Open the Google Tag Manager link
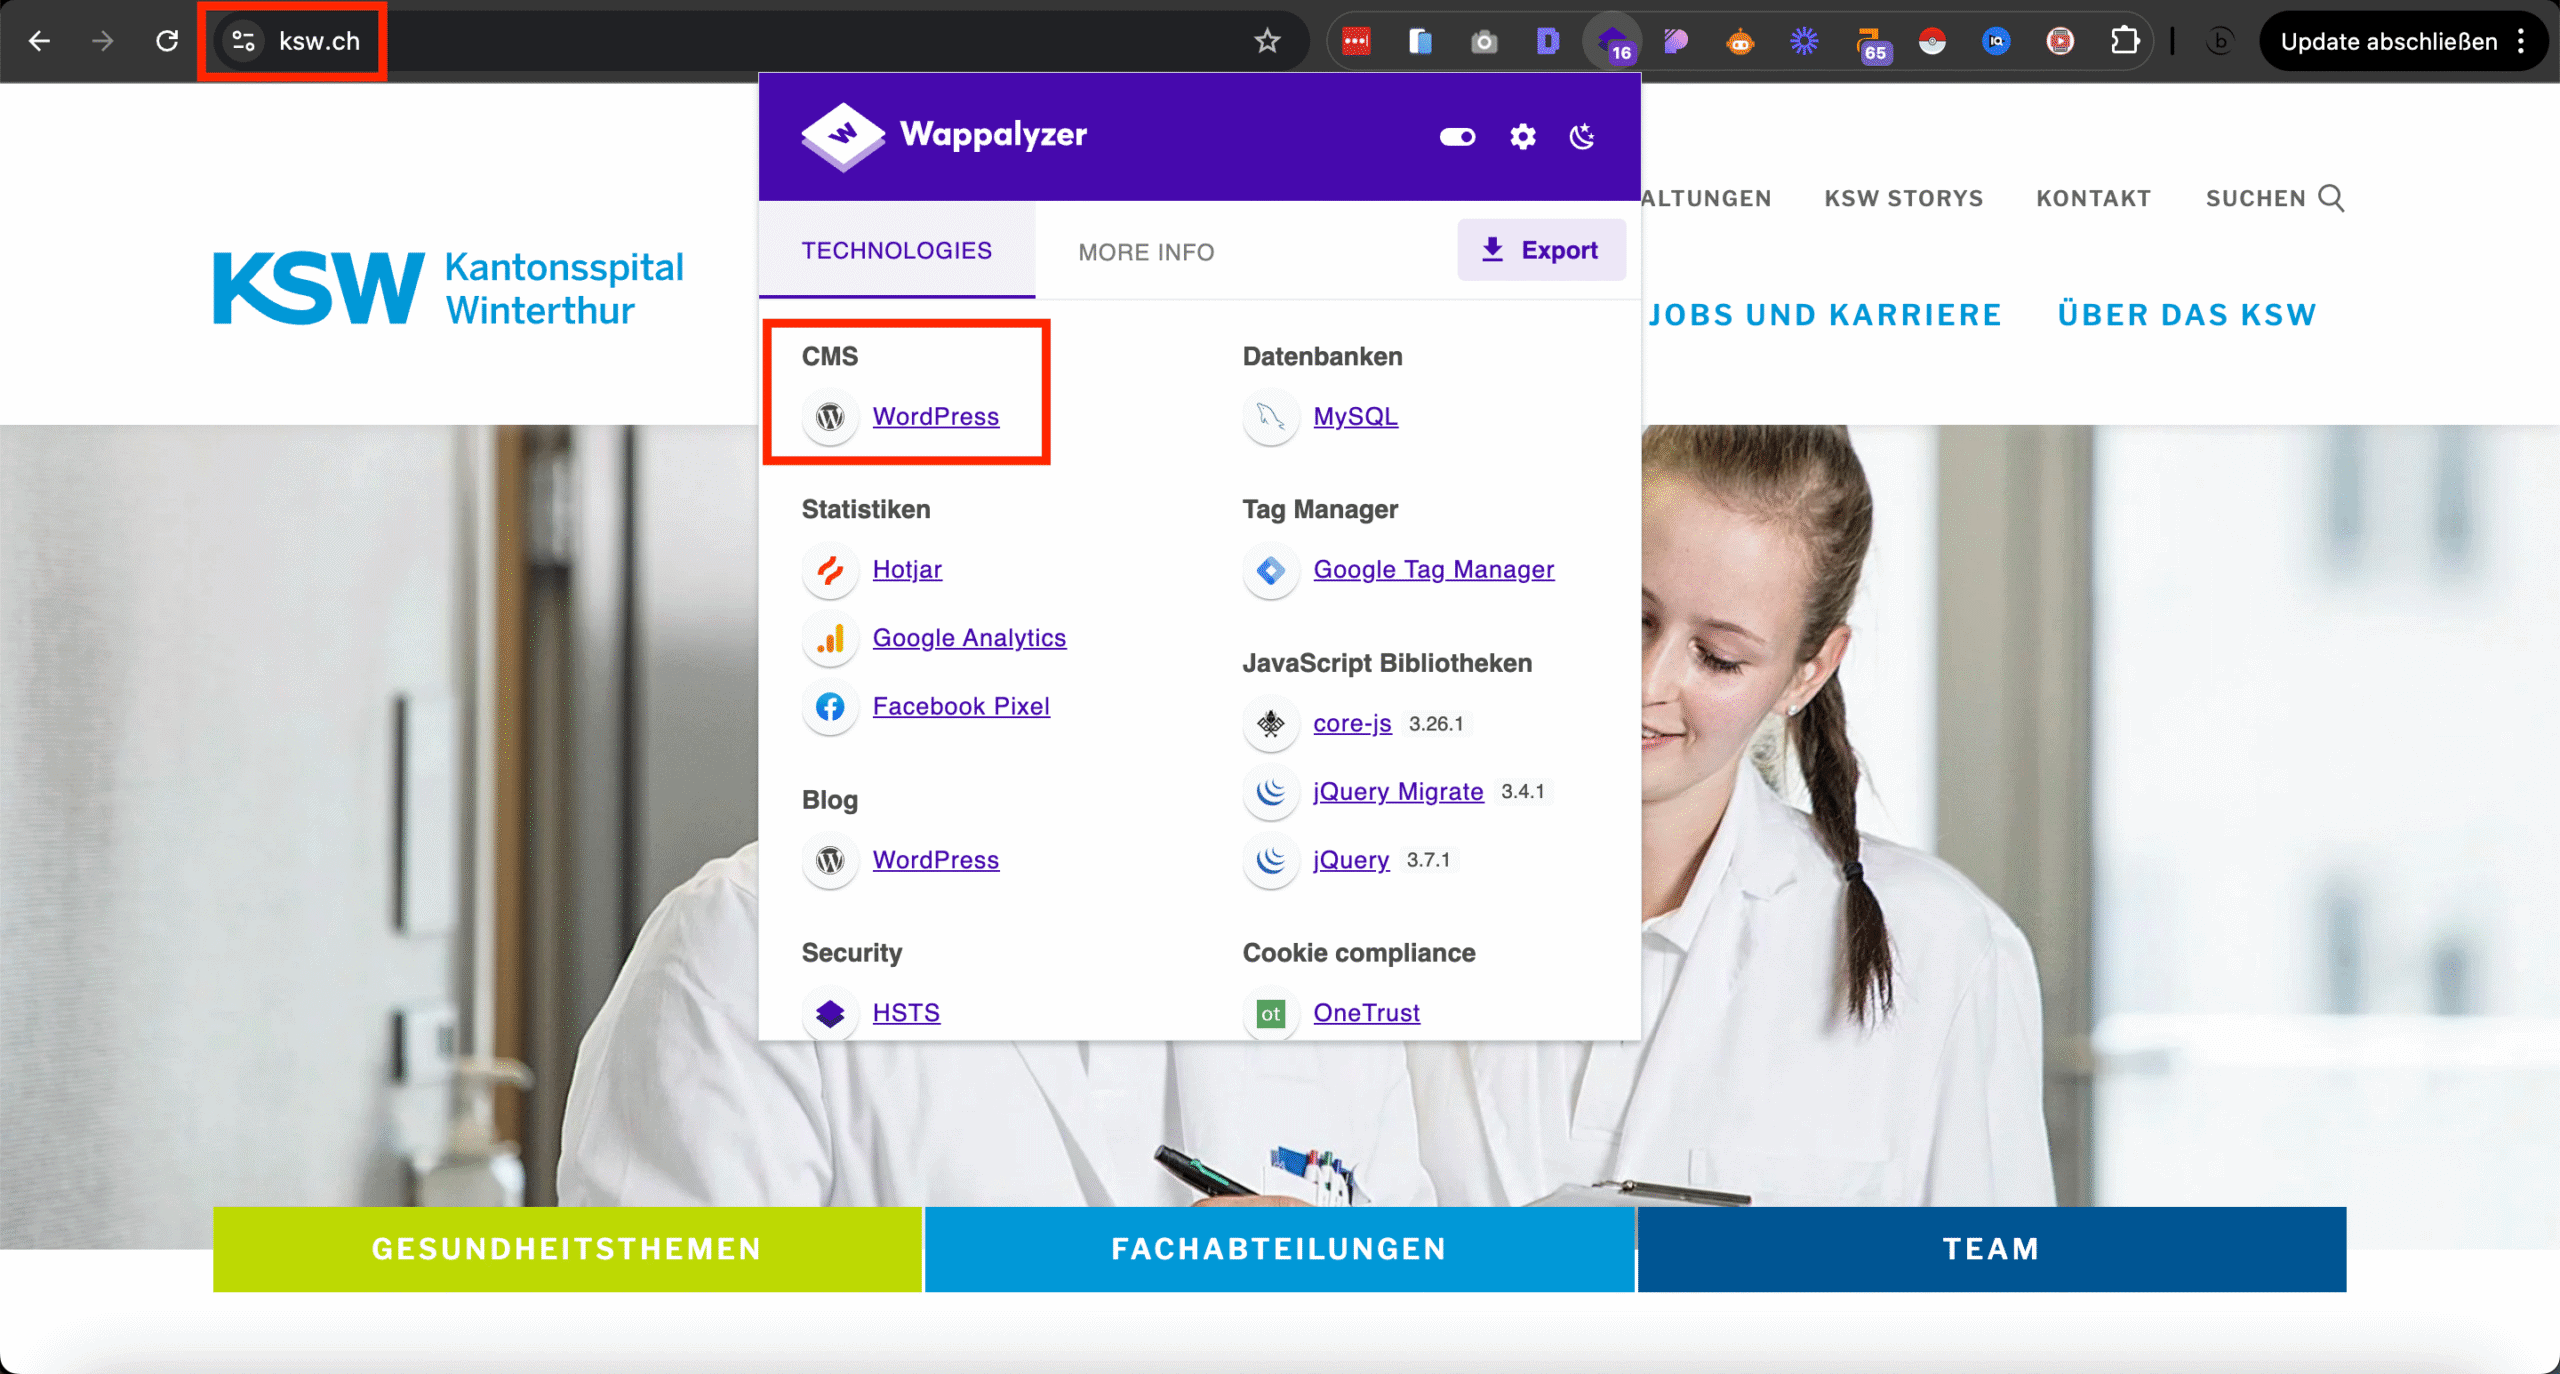Image resolution: width=2560 pixels, height=1374 pixels. click(x=1433, y=569)
